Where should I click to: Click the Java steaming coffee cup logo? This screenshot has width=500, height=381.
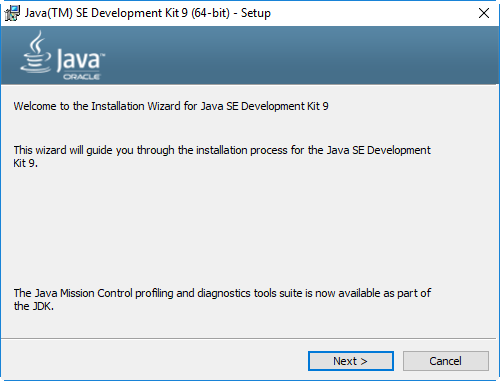tap(36, 52)
